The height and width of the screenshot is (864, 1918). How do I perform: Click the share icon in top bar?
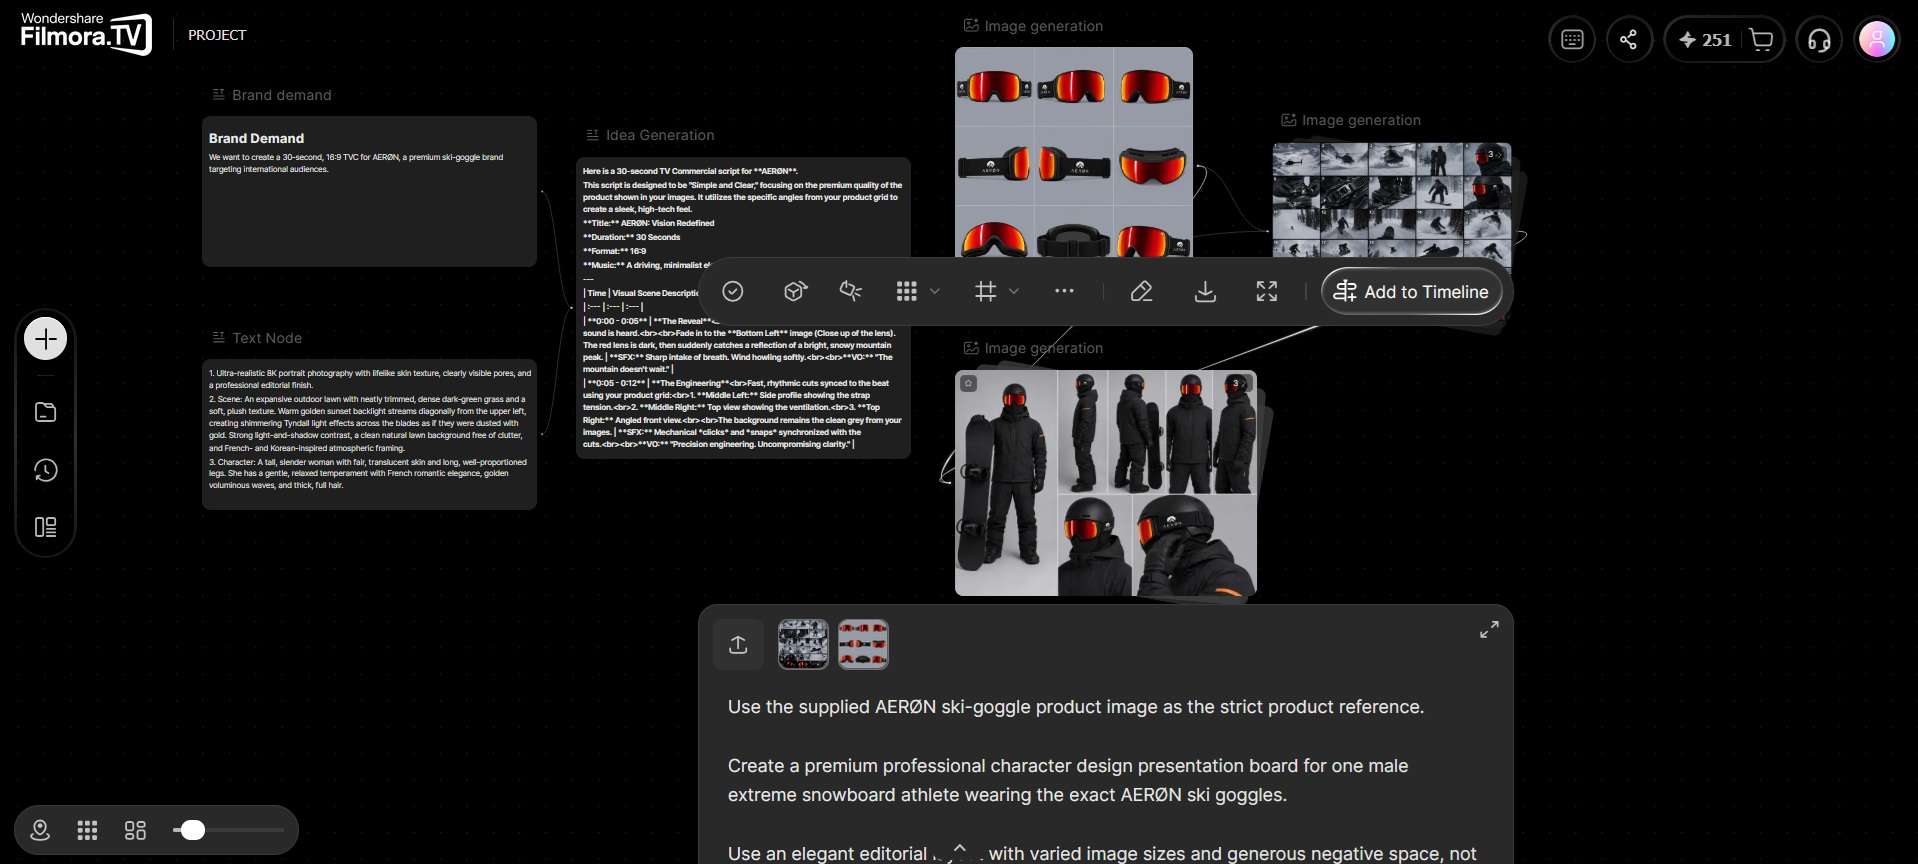click(1629, 40)
